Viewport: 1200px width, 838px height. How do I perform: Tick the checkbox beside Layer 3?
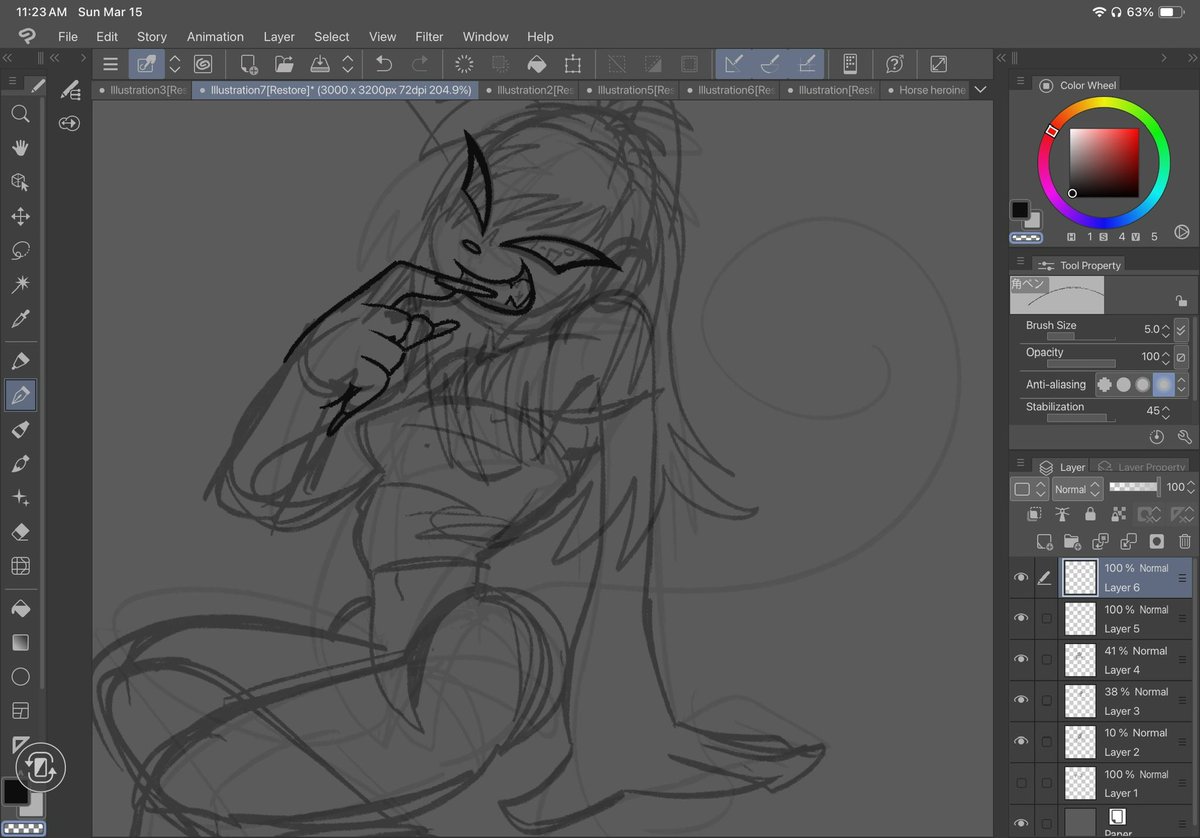(1047, 700)
